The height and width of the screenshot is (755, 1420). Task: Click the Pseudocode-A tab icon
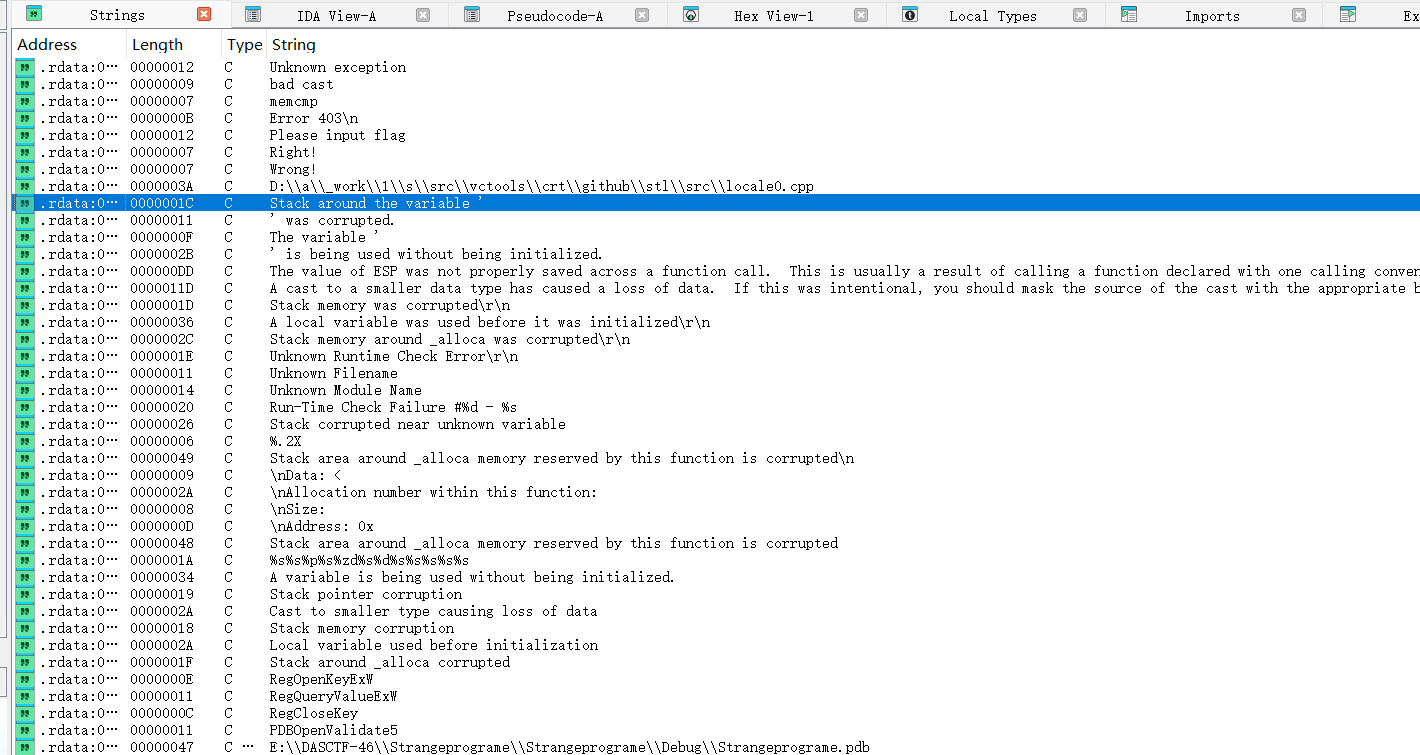point(472,15)
